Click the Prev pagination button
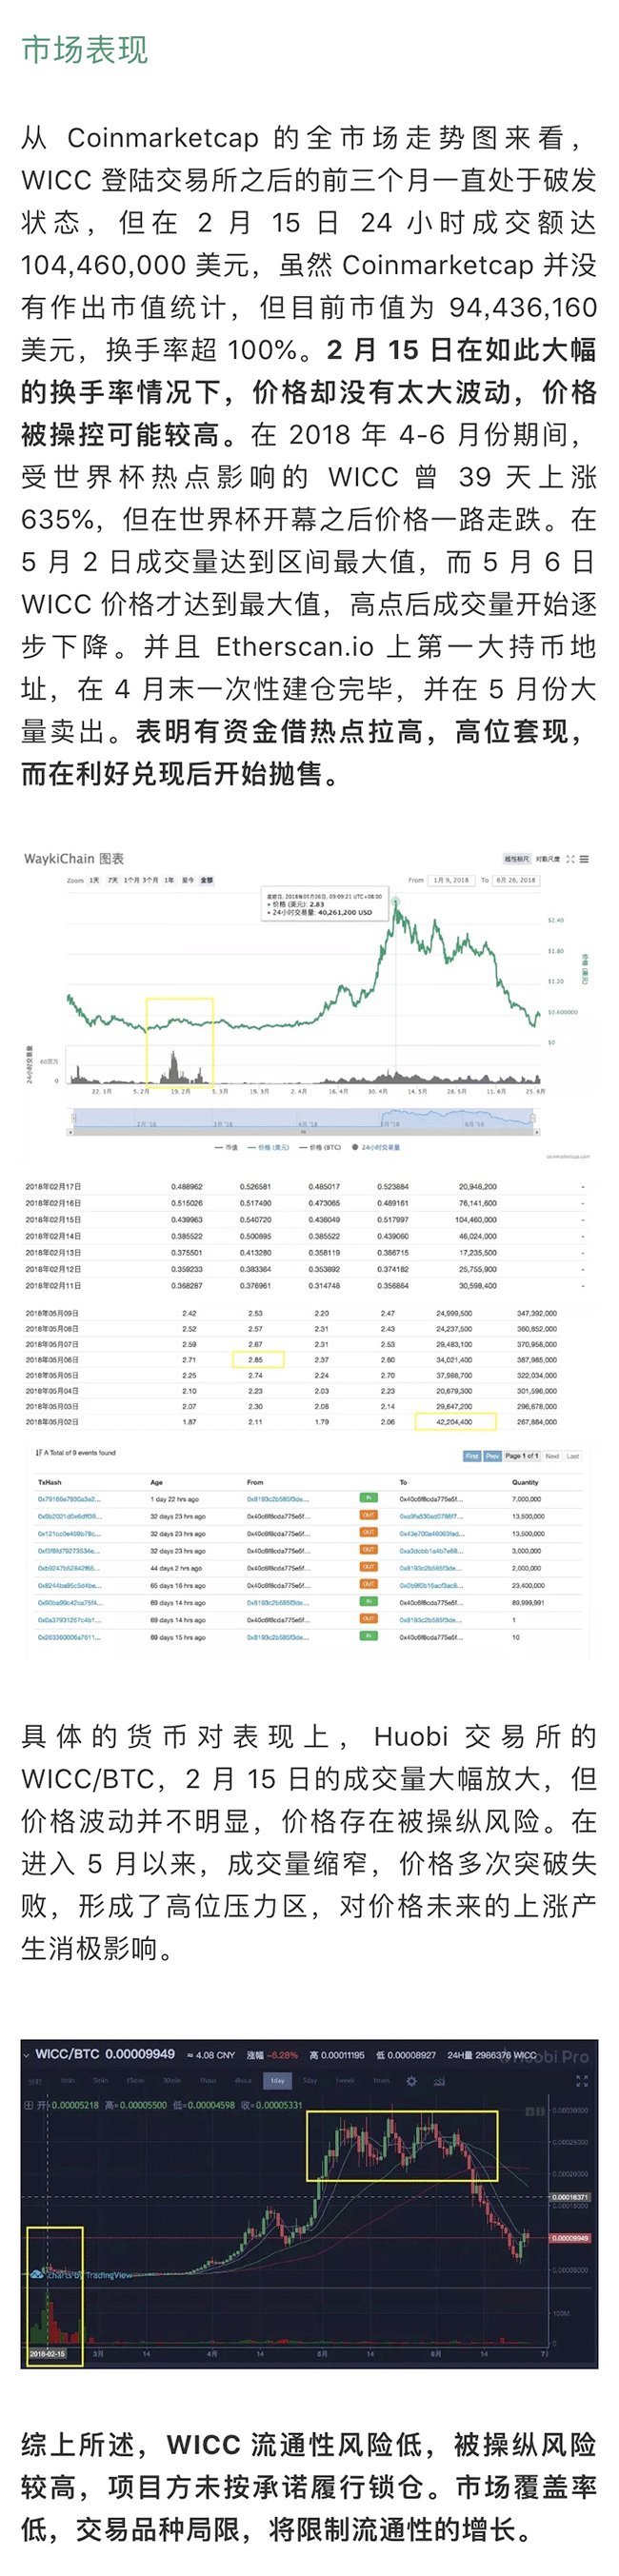The width and height of the screenshot is (619, 2576). pos(492,1456)
